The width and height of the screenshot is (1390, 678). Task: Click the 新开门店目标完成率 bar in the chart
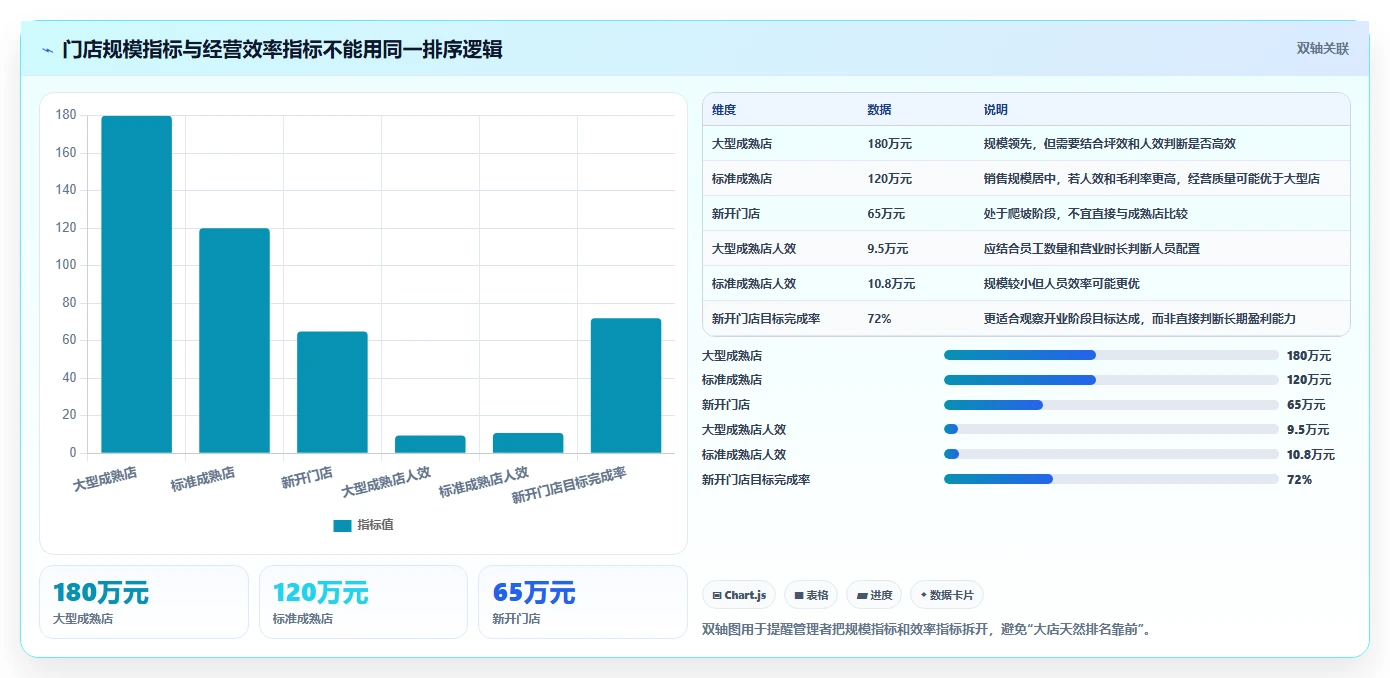tap(626, 385)
